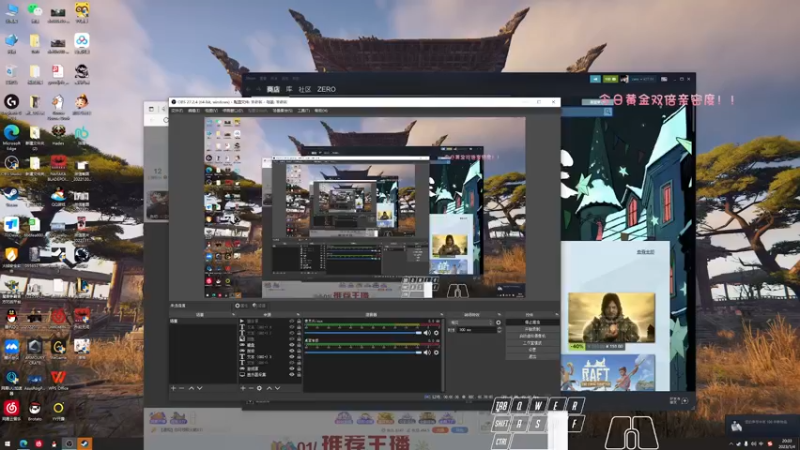Open settings gear of first mixer channel

tap(436, 333)
